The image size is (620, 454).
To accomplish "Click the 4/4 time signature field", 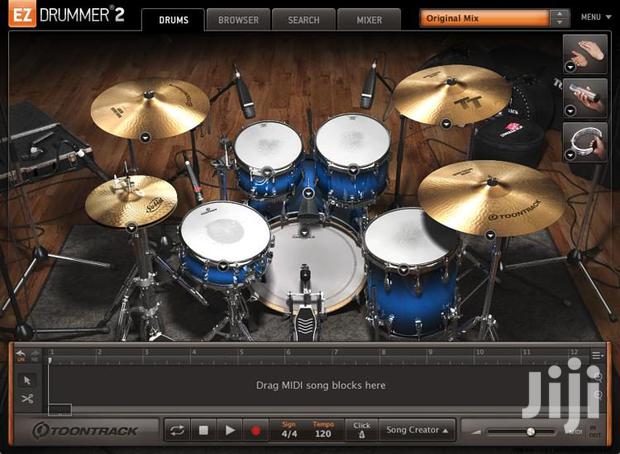I will (x=289, y=434).
